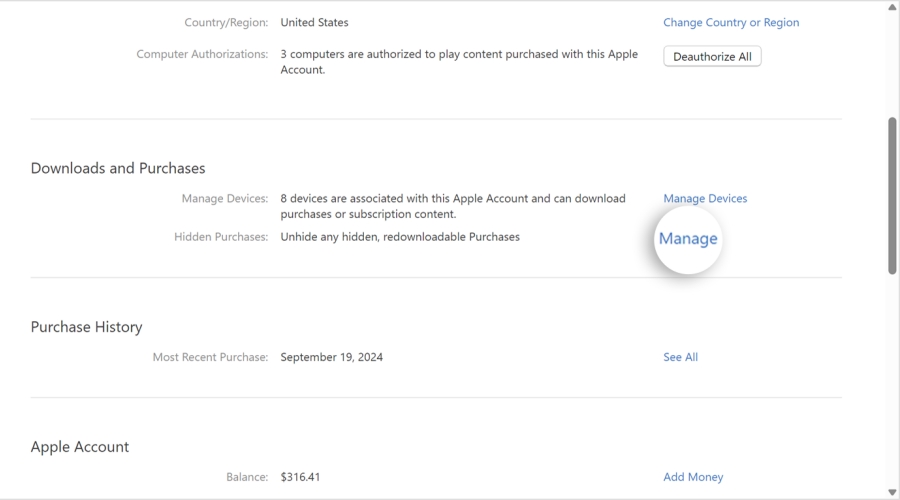Select the Hidden Purchases label
This screenshot has width=900, height=500.
pos(221,237)
